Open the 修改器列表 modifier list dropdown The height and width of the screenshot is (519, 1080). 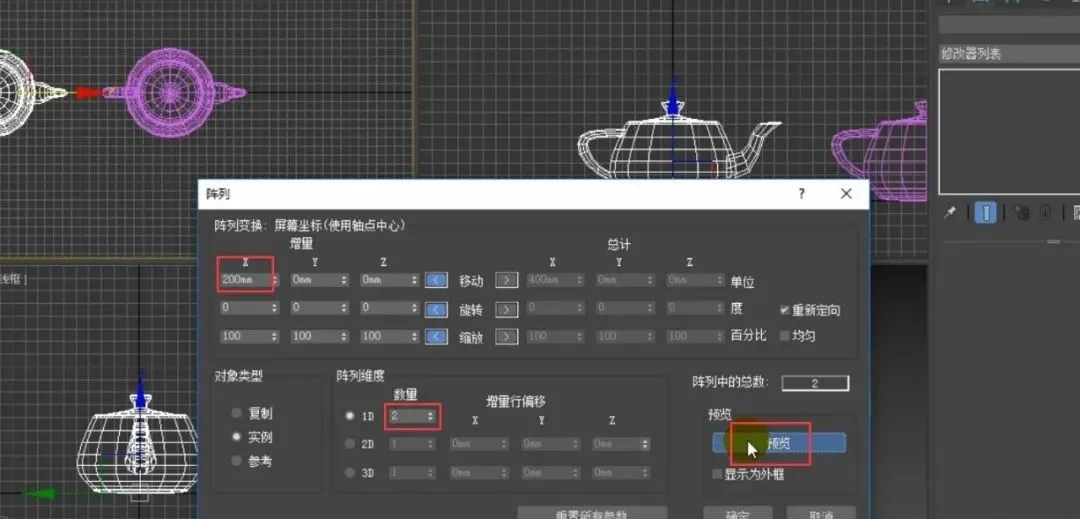[x=1009, y=54]
